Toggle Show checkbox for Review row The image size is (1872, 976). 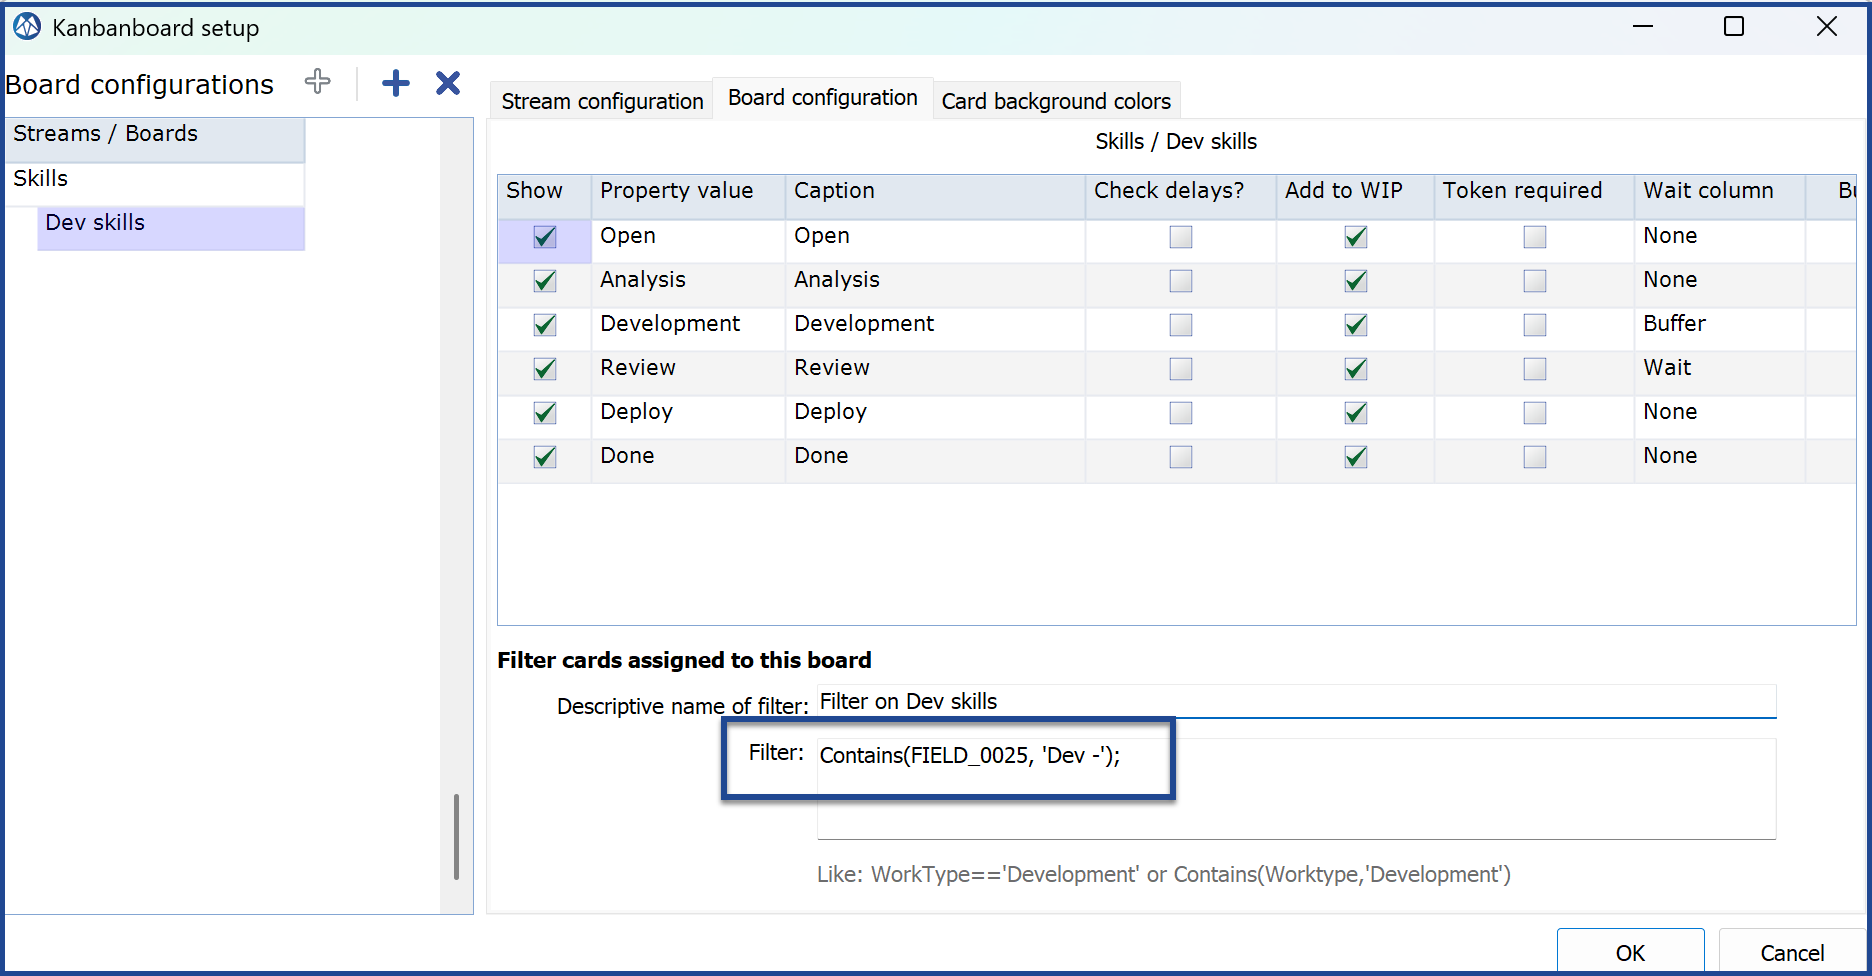coord(545,369)
